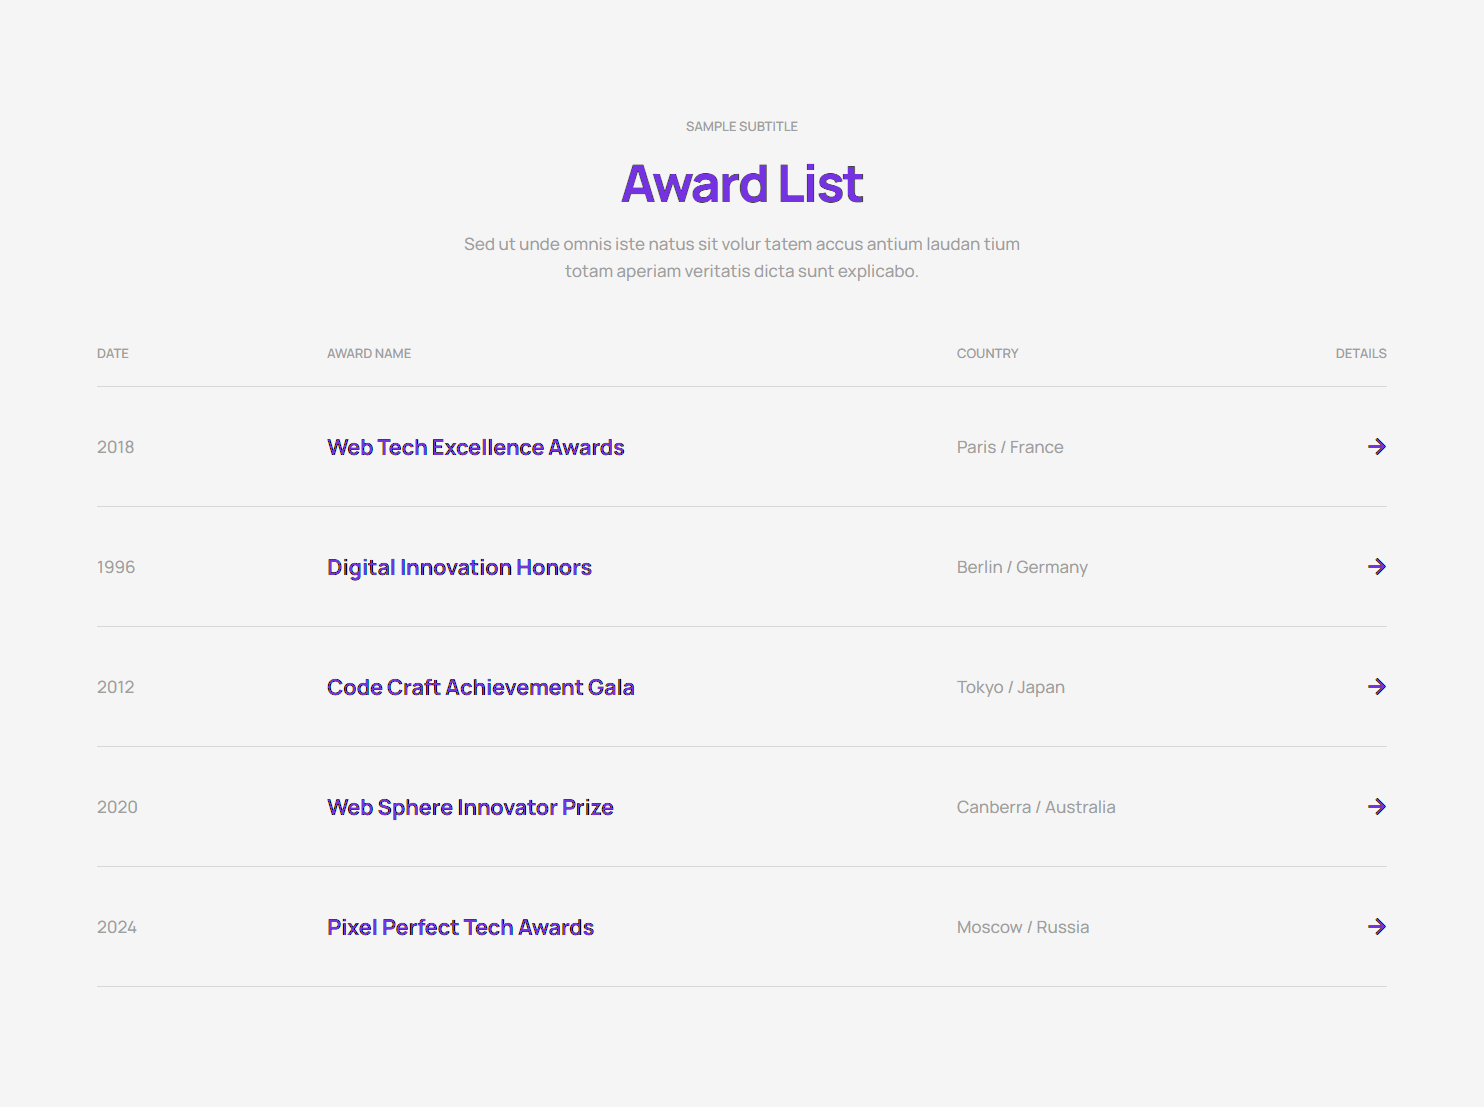The width and height of the screenshot is (1484, 1107).
Task: Open the Web Sphere Innovator Prize arrow
Action: 1376,807
